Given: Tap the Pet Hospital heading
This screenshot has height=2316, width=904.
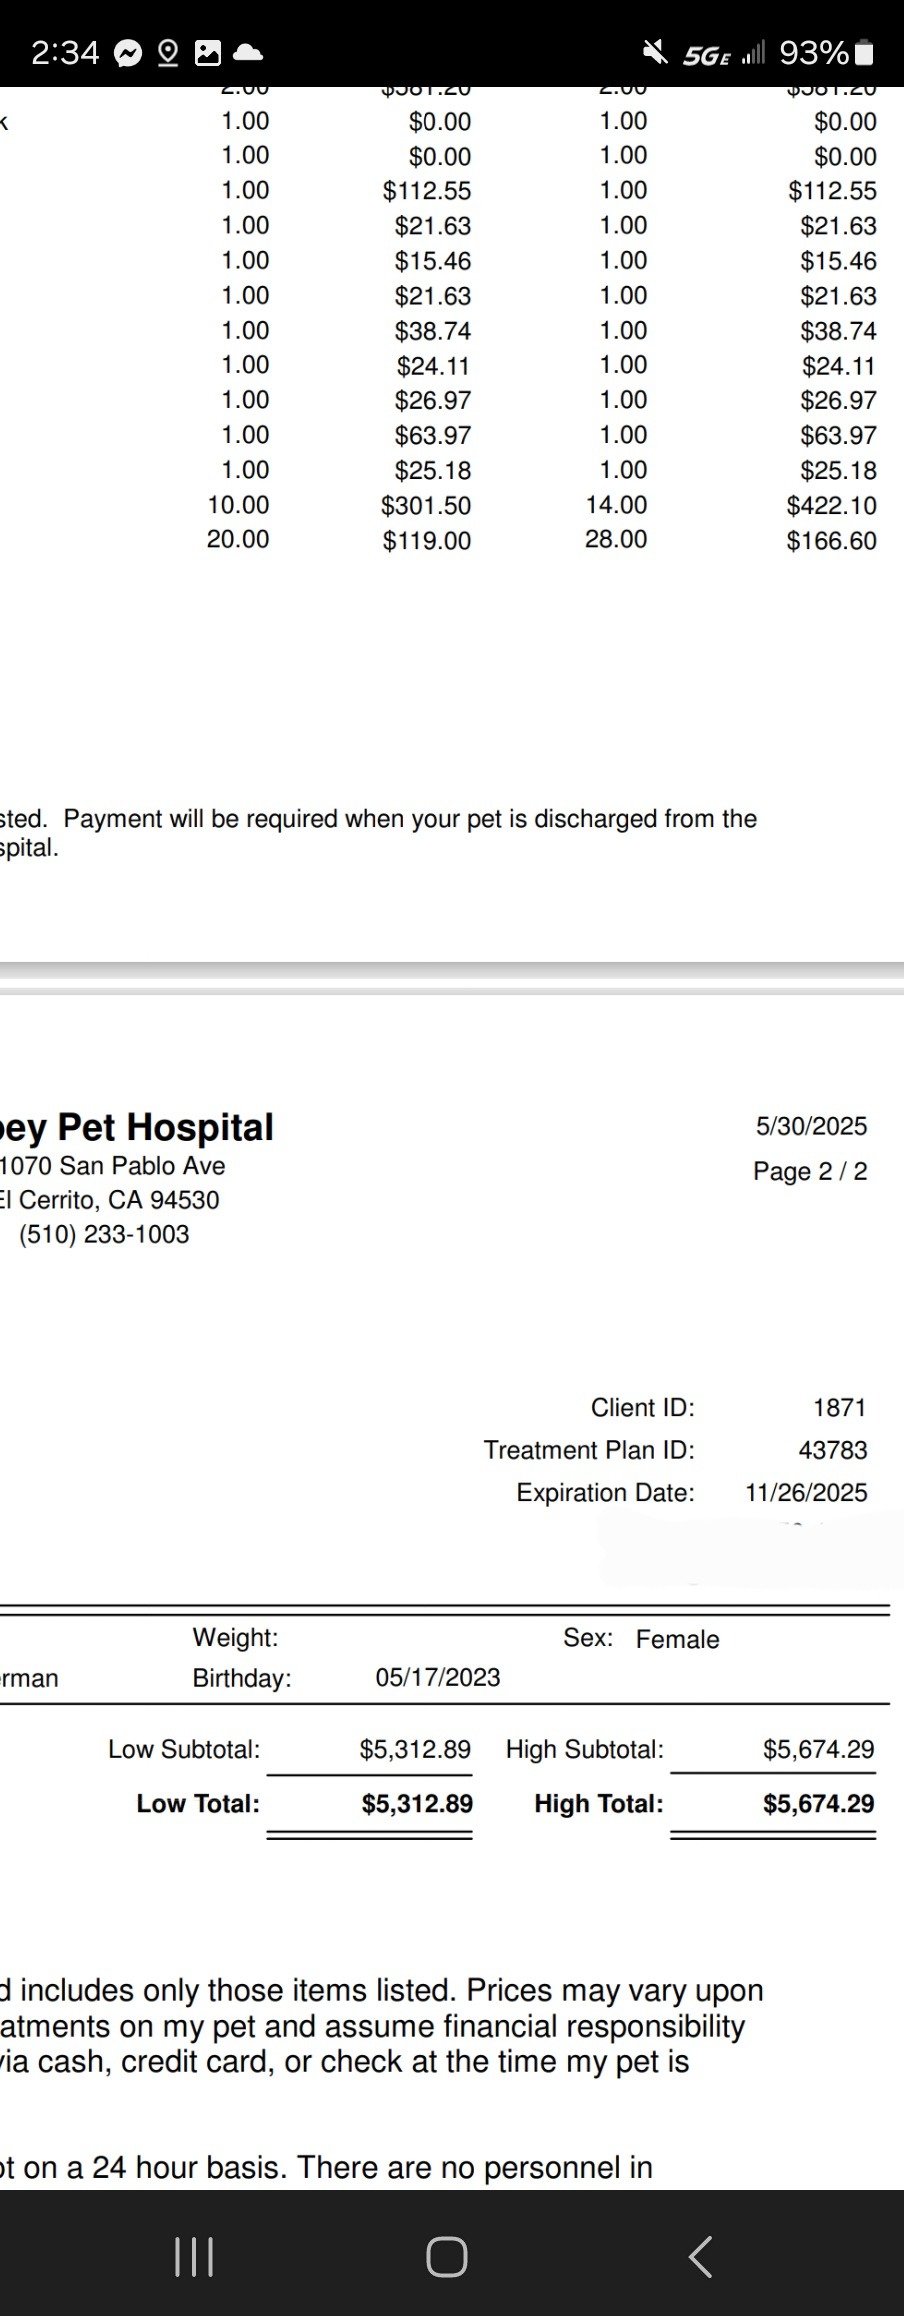Looking at the screenshot, I should pyautogui.click(x=137, y=1127).
